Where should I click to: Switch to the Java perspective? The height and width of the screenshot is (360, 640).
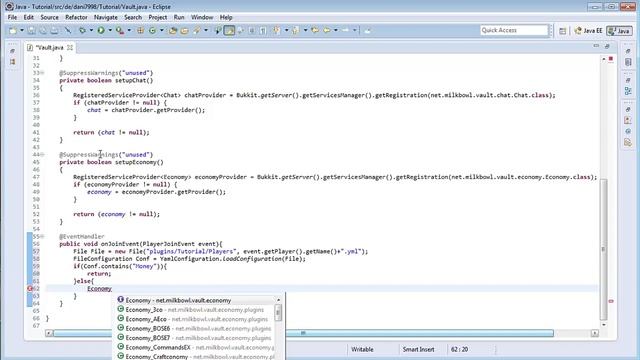tap(620, 31)
